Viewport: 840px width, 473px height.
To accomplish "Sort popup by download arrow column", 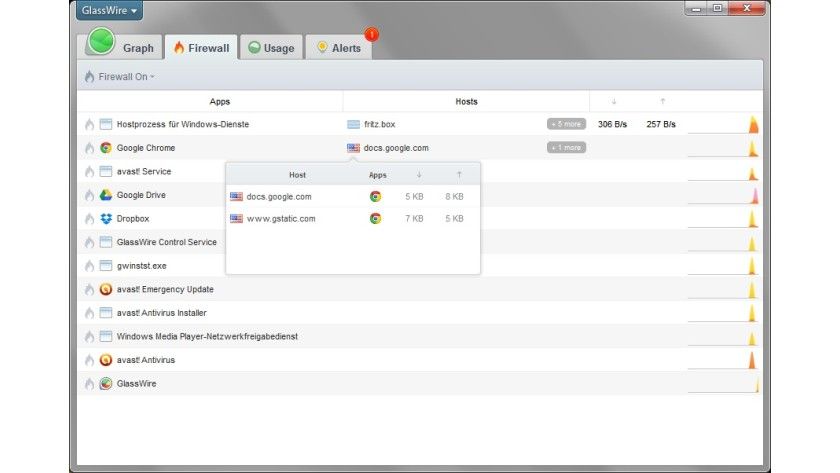I will [x=419, y=175].
